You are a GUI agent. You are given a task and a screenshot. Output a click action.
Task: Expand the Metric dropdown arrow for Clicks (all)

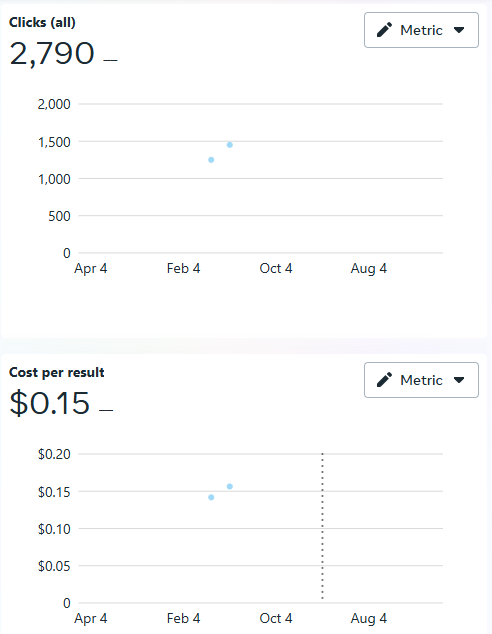(459, 30)
